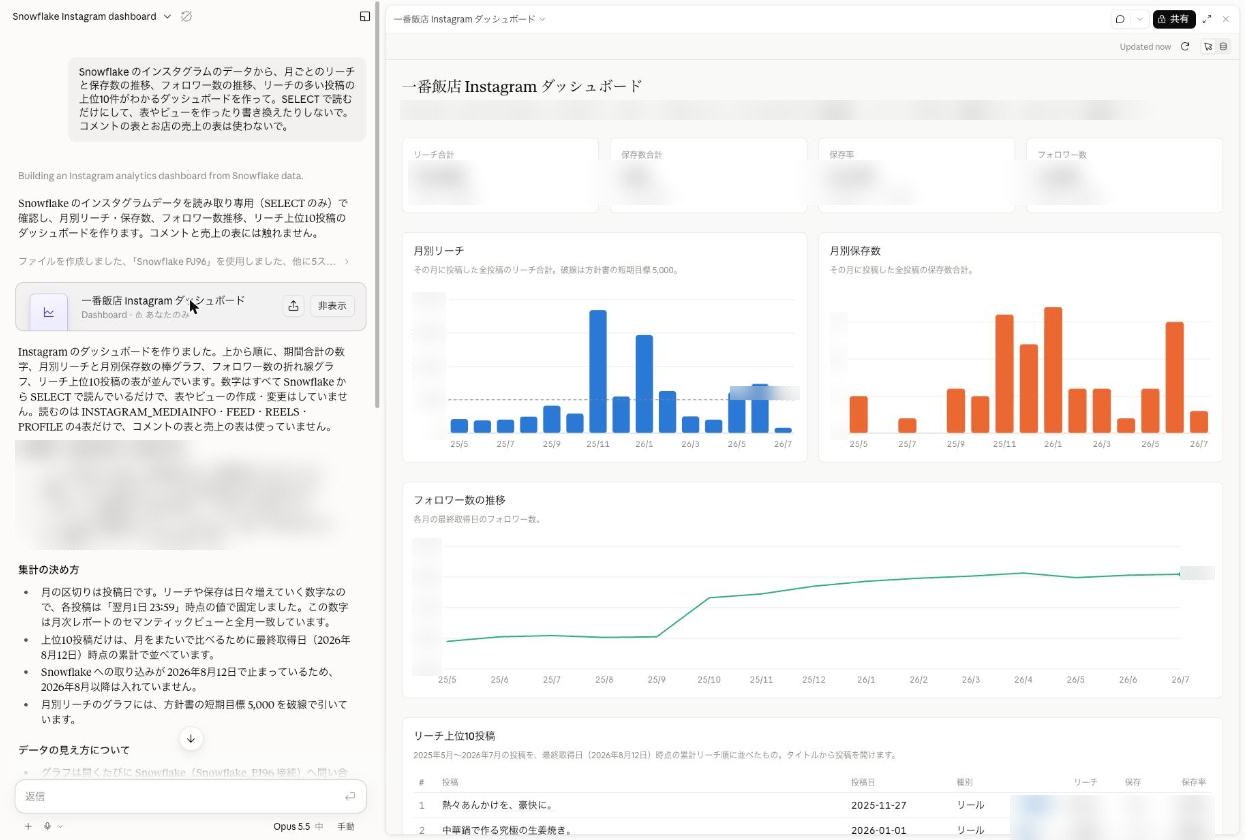Click the upload/share icon on the artifact card
Viewport: 1245px width, 840px height.
[293, 306]
